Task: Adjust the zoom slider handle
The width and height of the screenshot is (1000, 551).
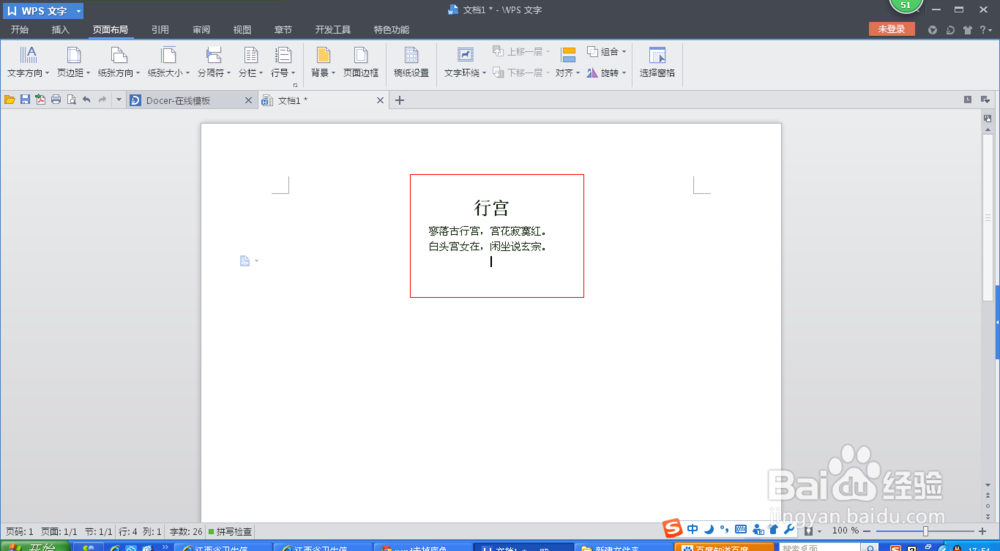Action: tap(925, 531)
